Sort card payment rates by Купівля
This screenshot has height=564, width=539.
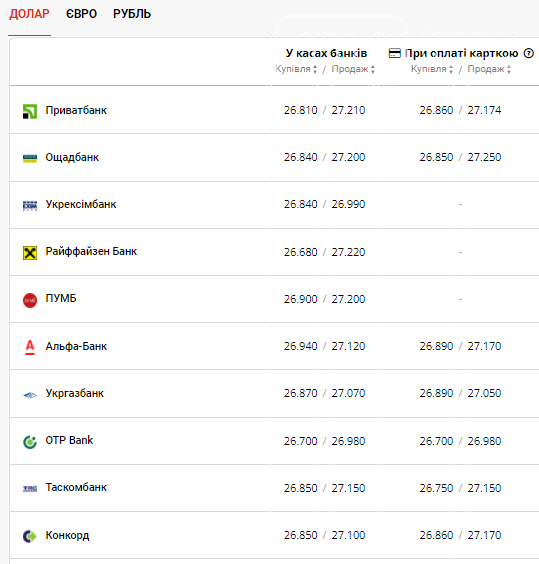click(x=431, y=69)
